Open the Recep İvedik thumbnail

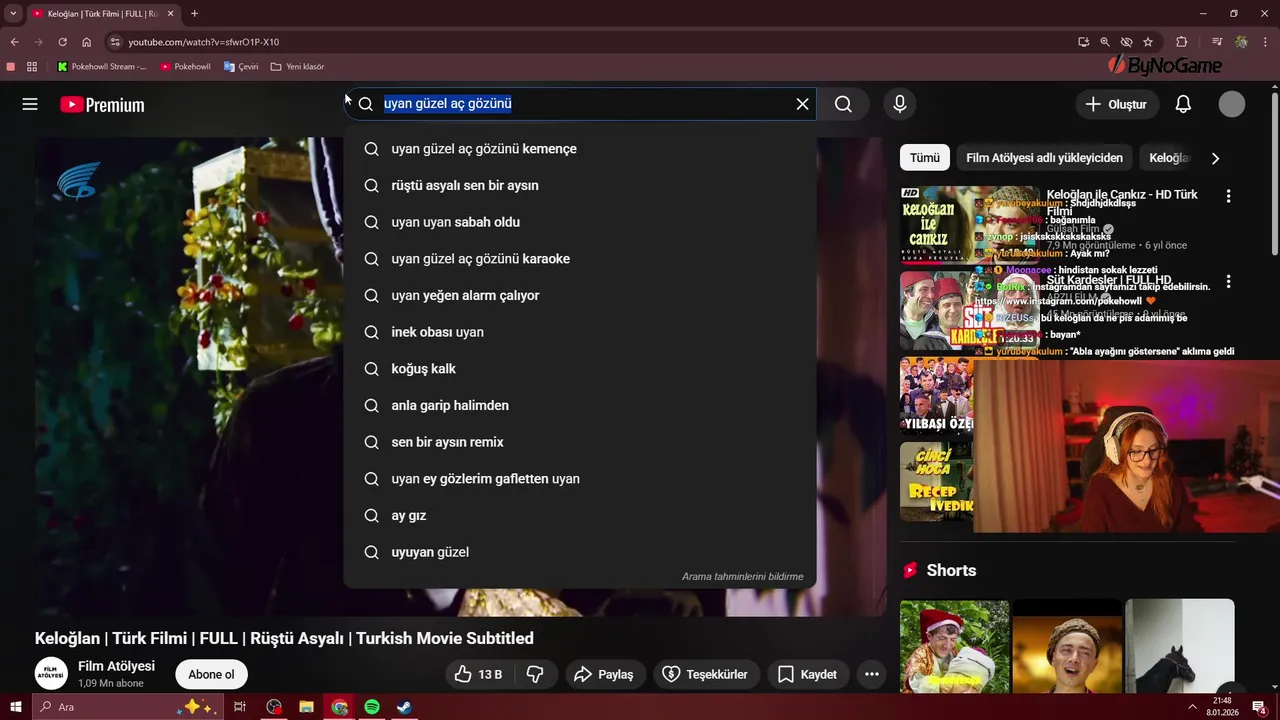(937, 482)
